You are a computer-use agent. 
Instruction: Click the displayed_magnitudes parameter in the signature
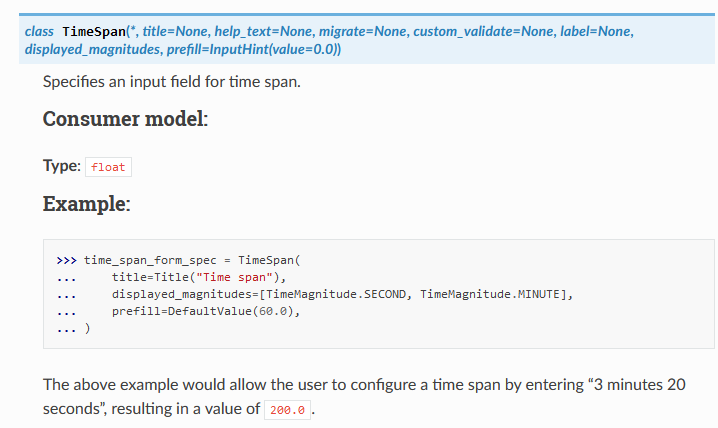[87, 50]
